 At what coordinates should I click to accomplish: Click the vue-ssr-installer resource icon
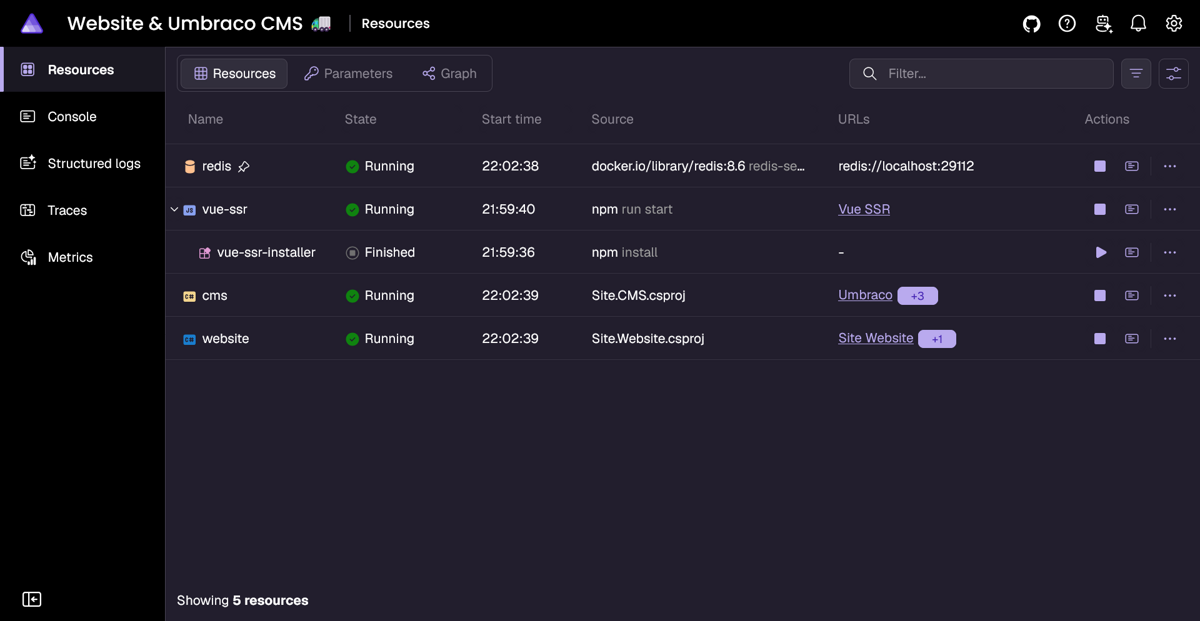click(x=204, y=253)
